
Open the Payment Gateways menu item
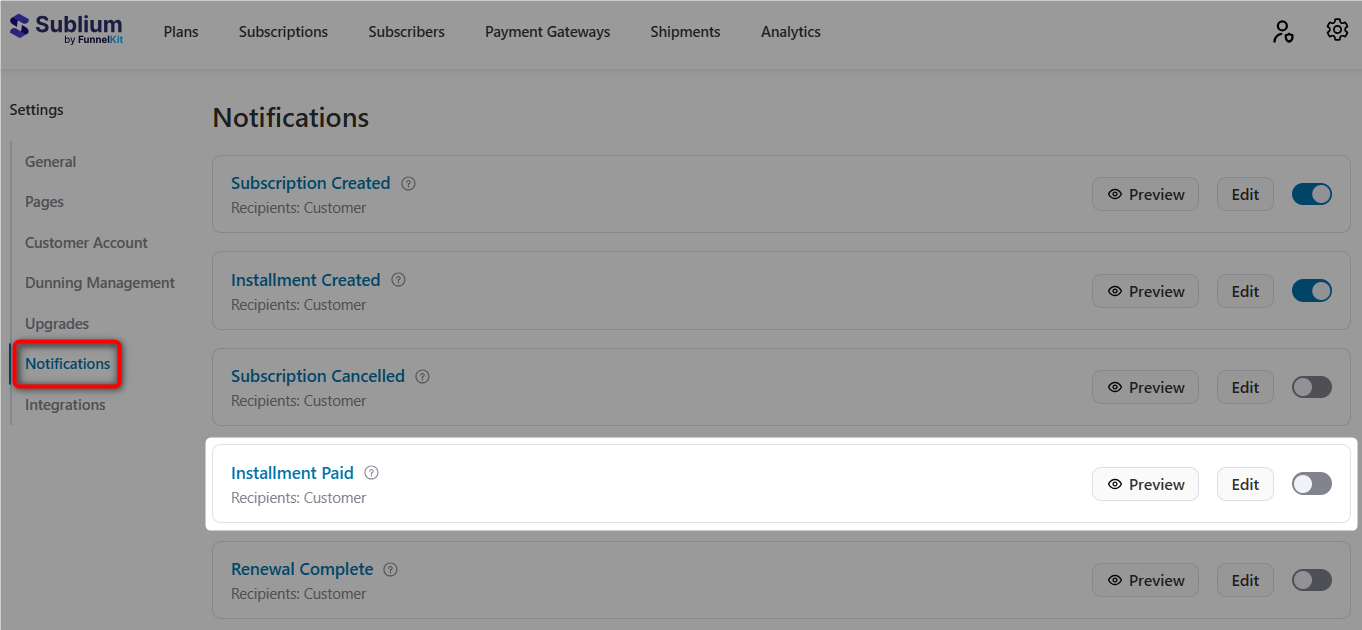(547, 31)
